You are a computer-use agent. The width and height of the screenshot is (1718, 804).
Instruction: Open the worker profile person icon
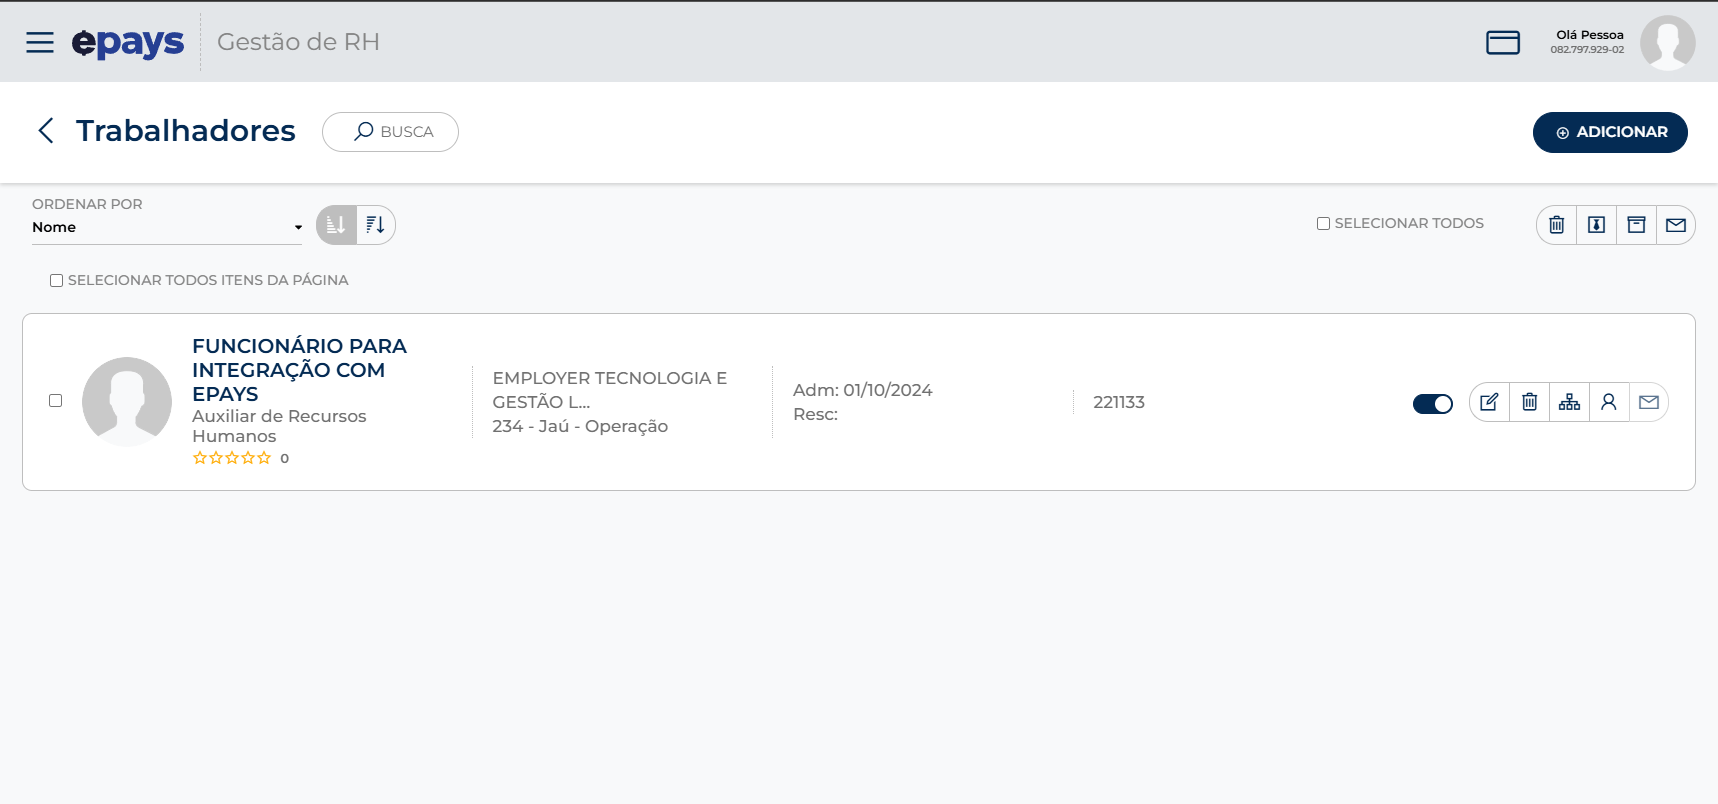1609,402
